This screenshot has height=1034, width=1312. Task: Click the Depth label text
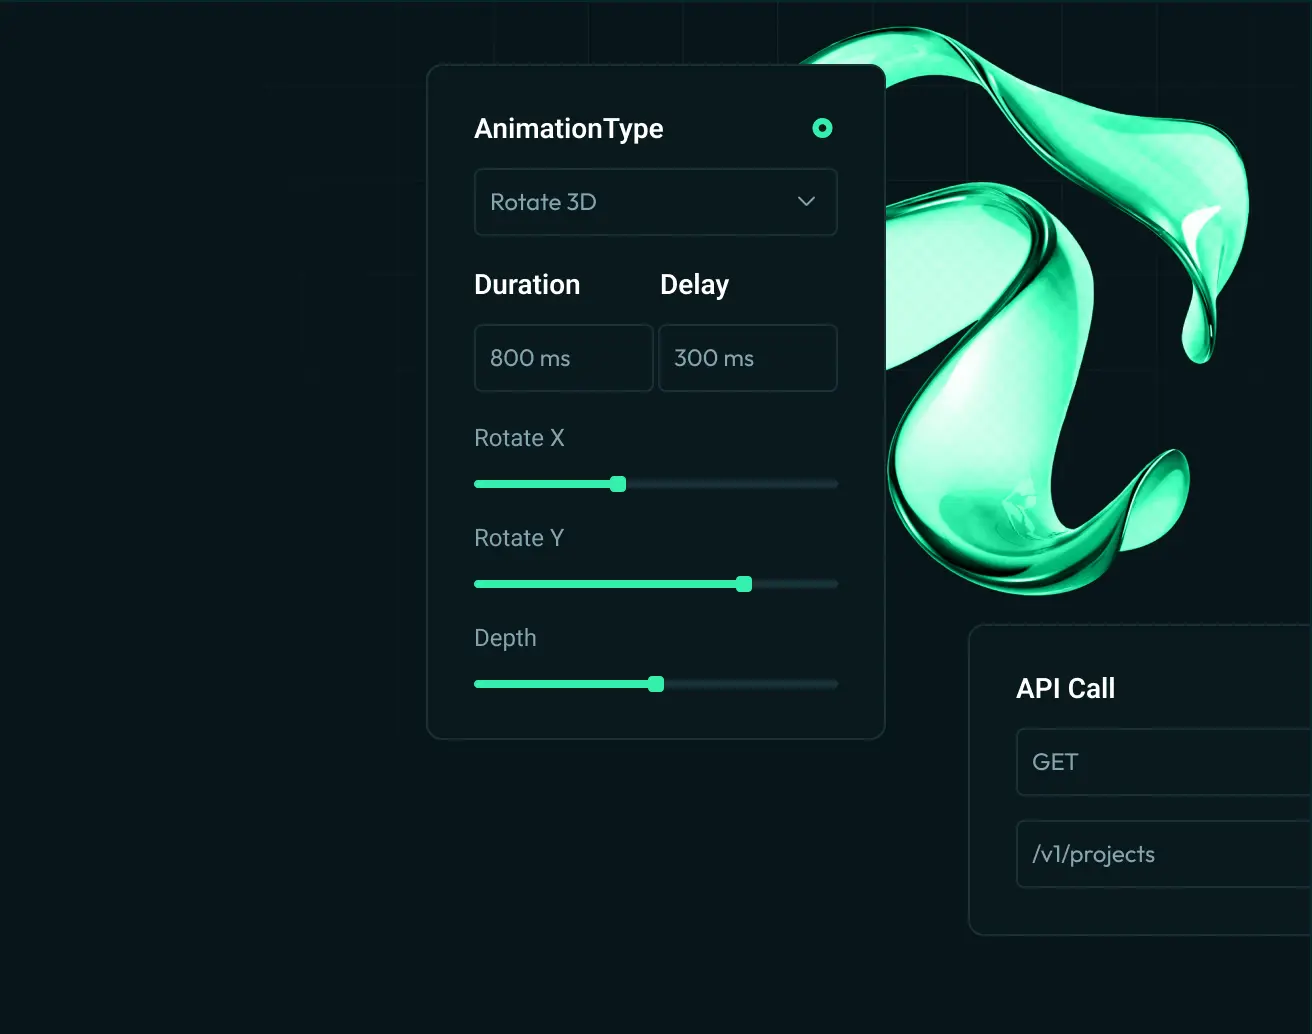(x=505, y=638)
